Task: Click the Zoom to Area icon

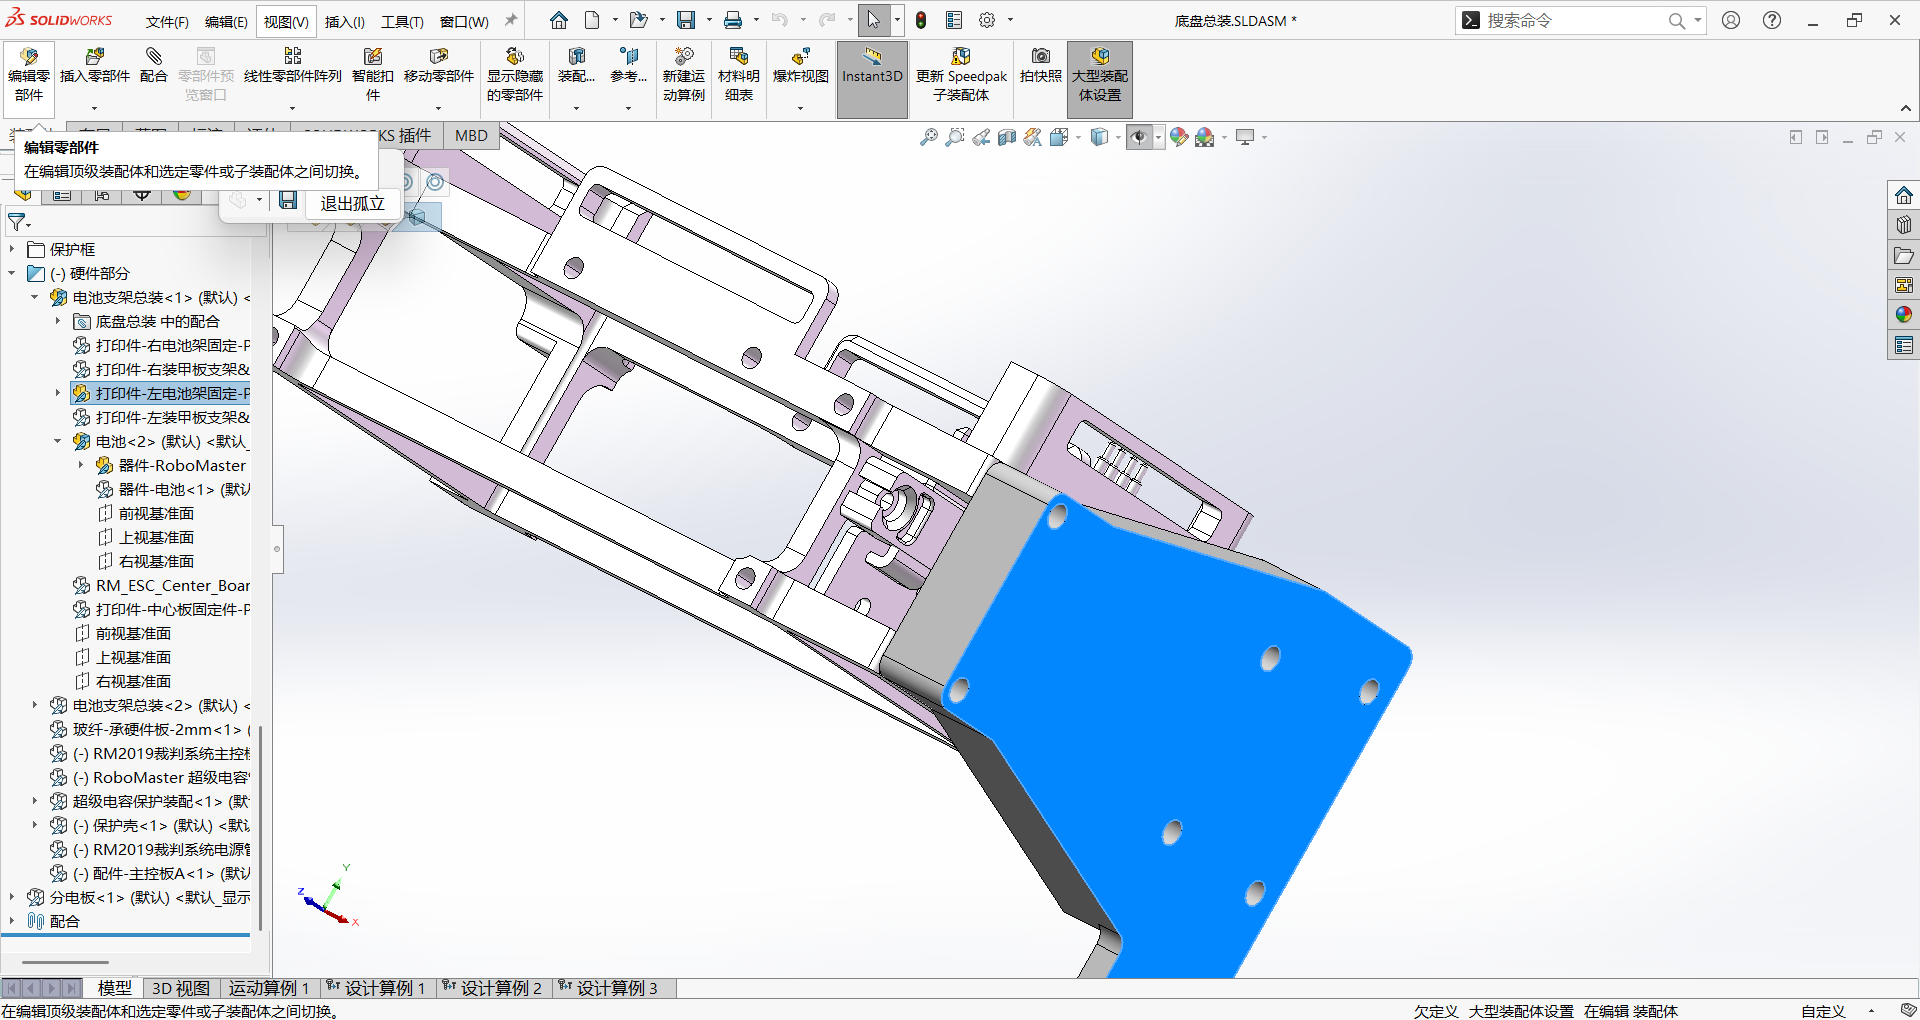Action: tap(955, 137)
